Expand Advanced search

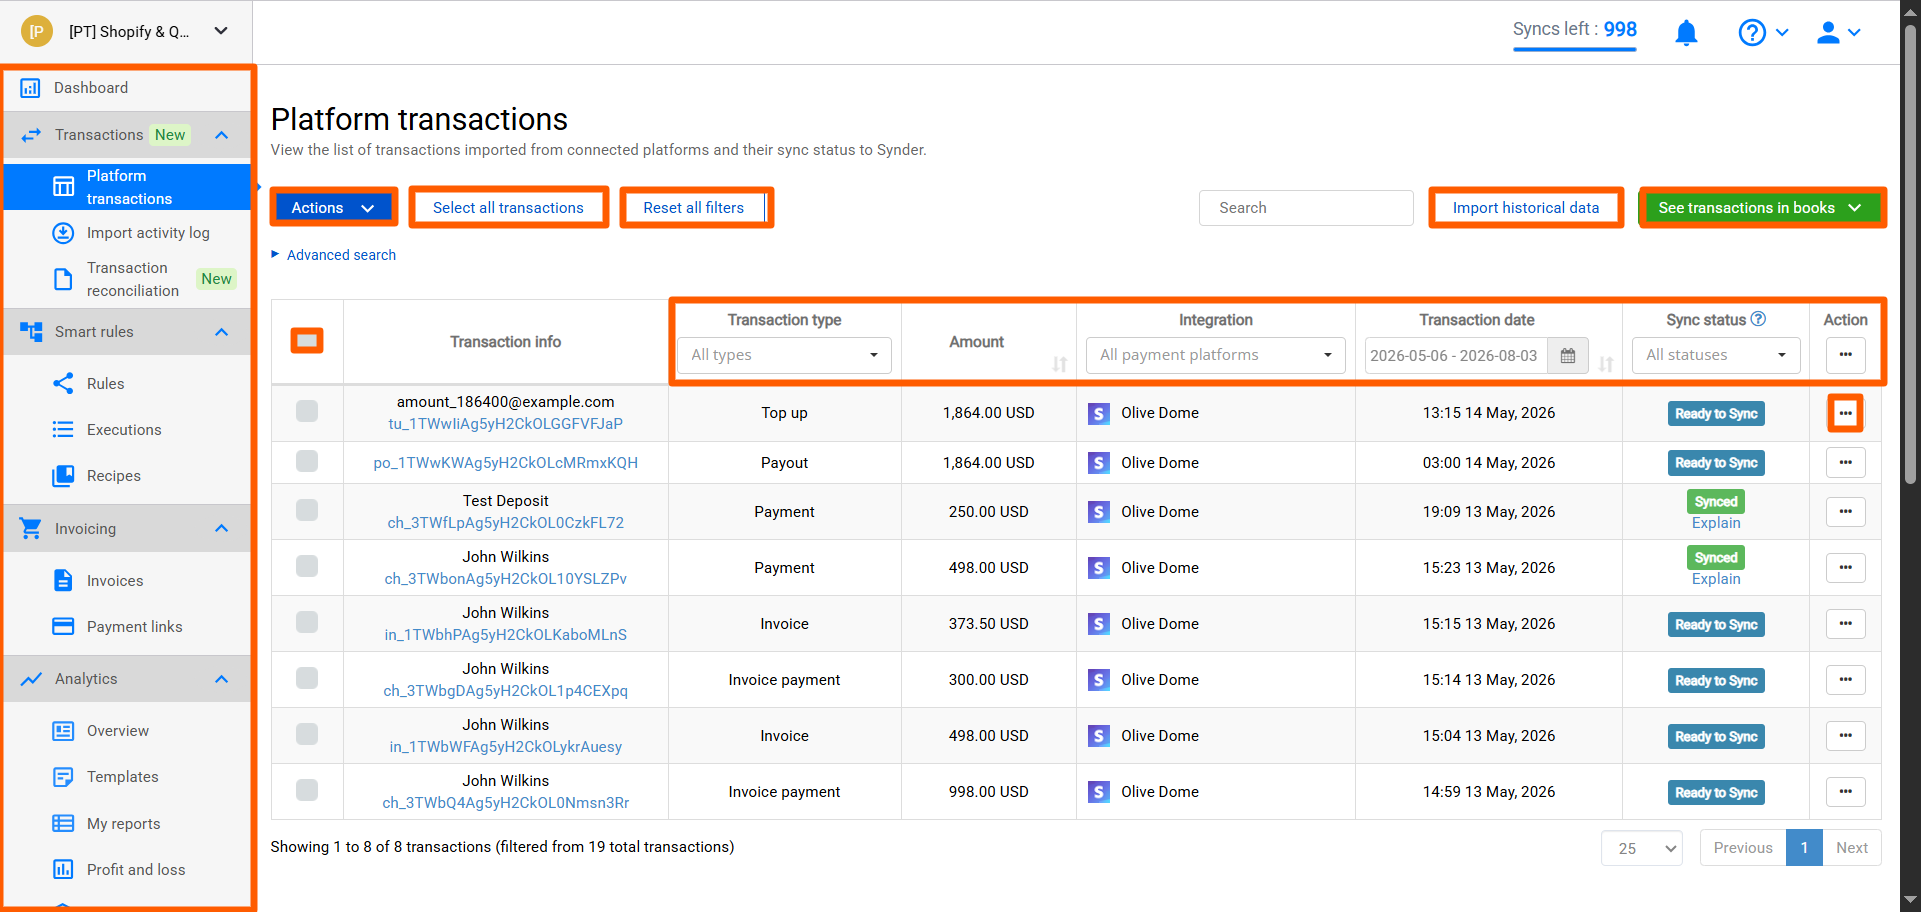point(334,255)
